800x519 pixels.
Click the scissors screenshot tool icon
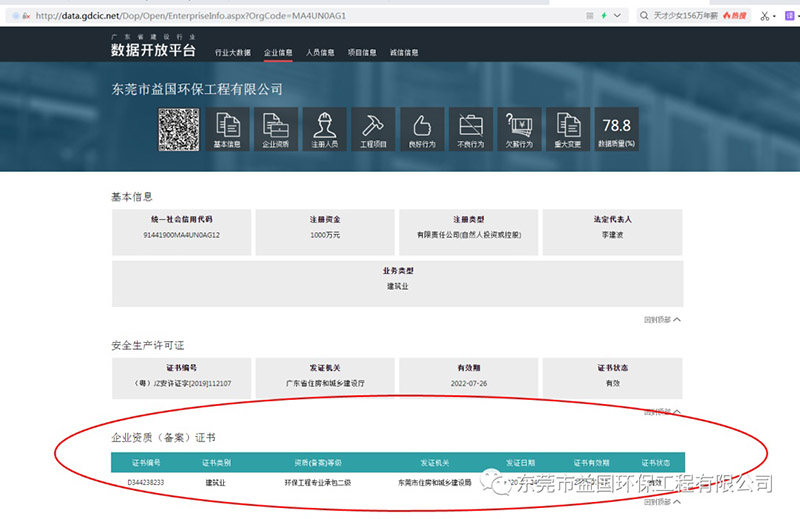[764, 16]
